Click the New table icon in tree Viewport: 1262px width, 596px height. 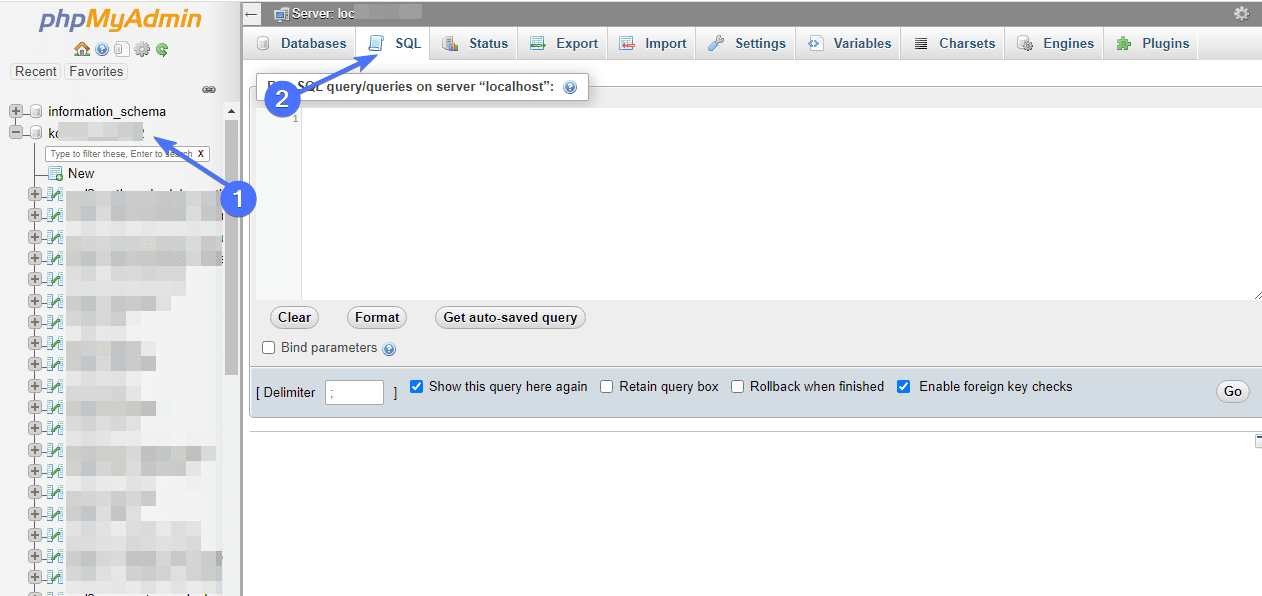(56, 174)
